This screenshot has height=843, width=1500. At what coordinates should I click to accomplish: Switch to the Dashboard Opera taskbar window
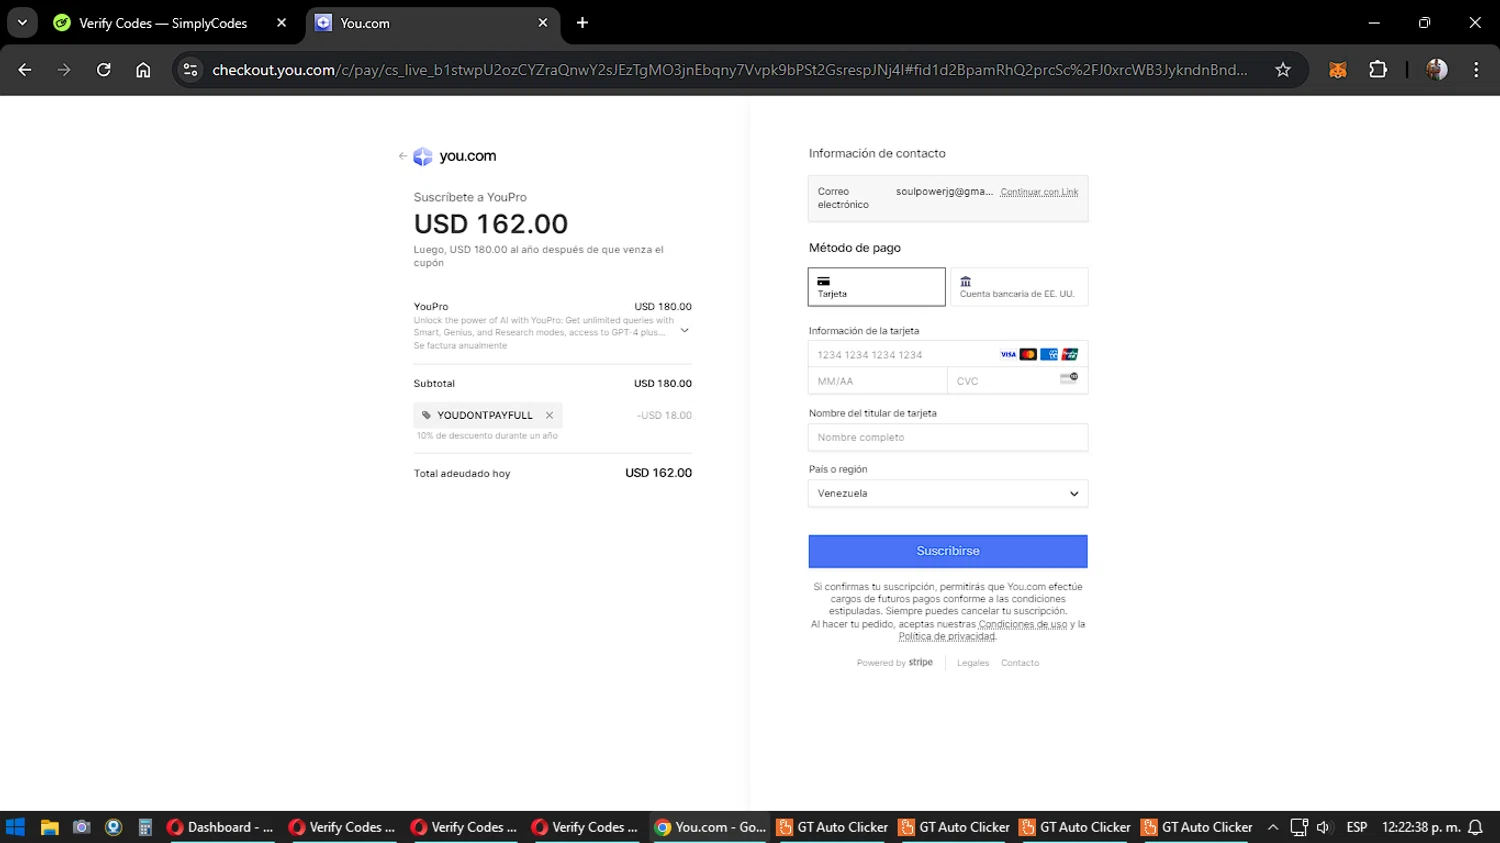point(221,827)
